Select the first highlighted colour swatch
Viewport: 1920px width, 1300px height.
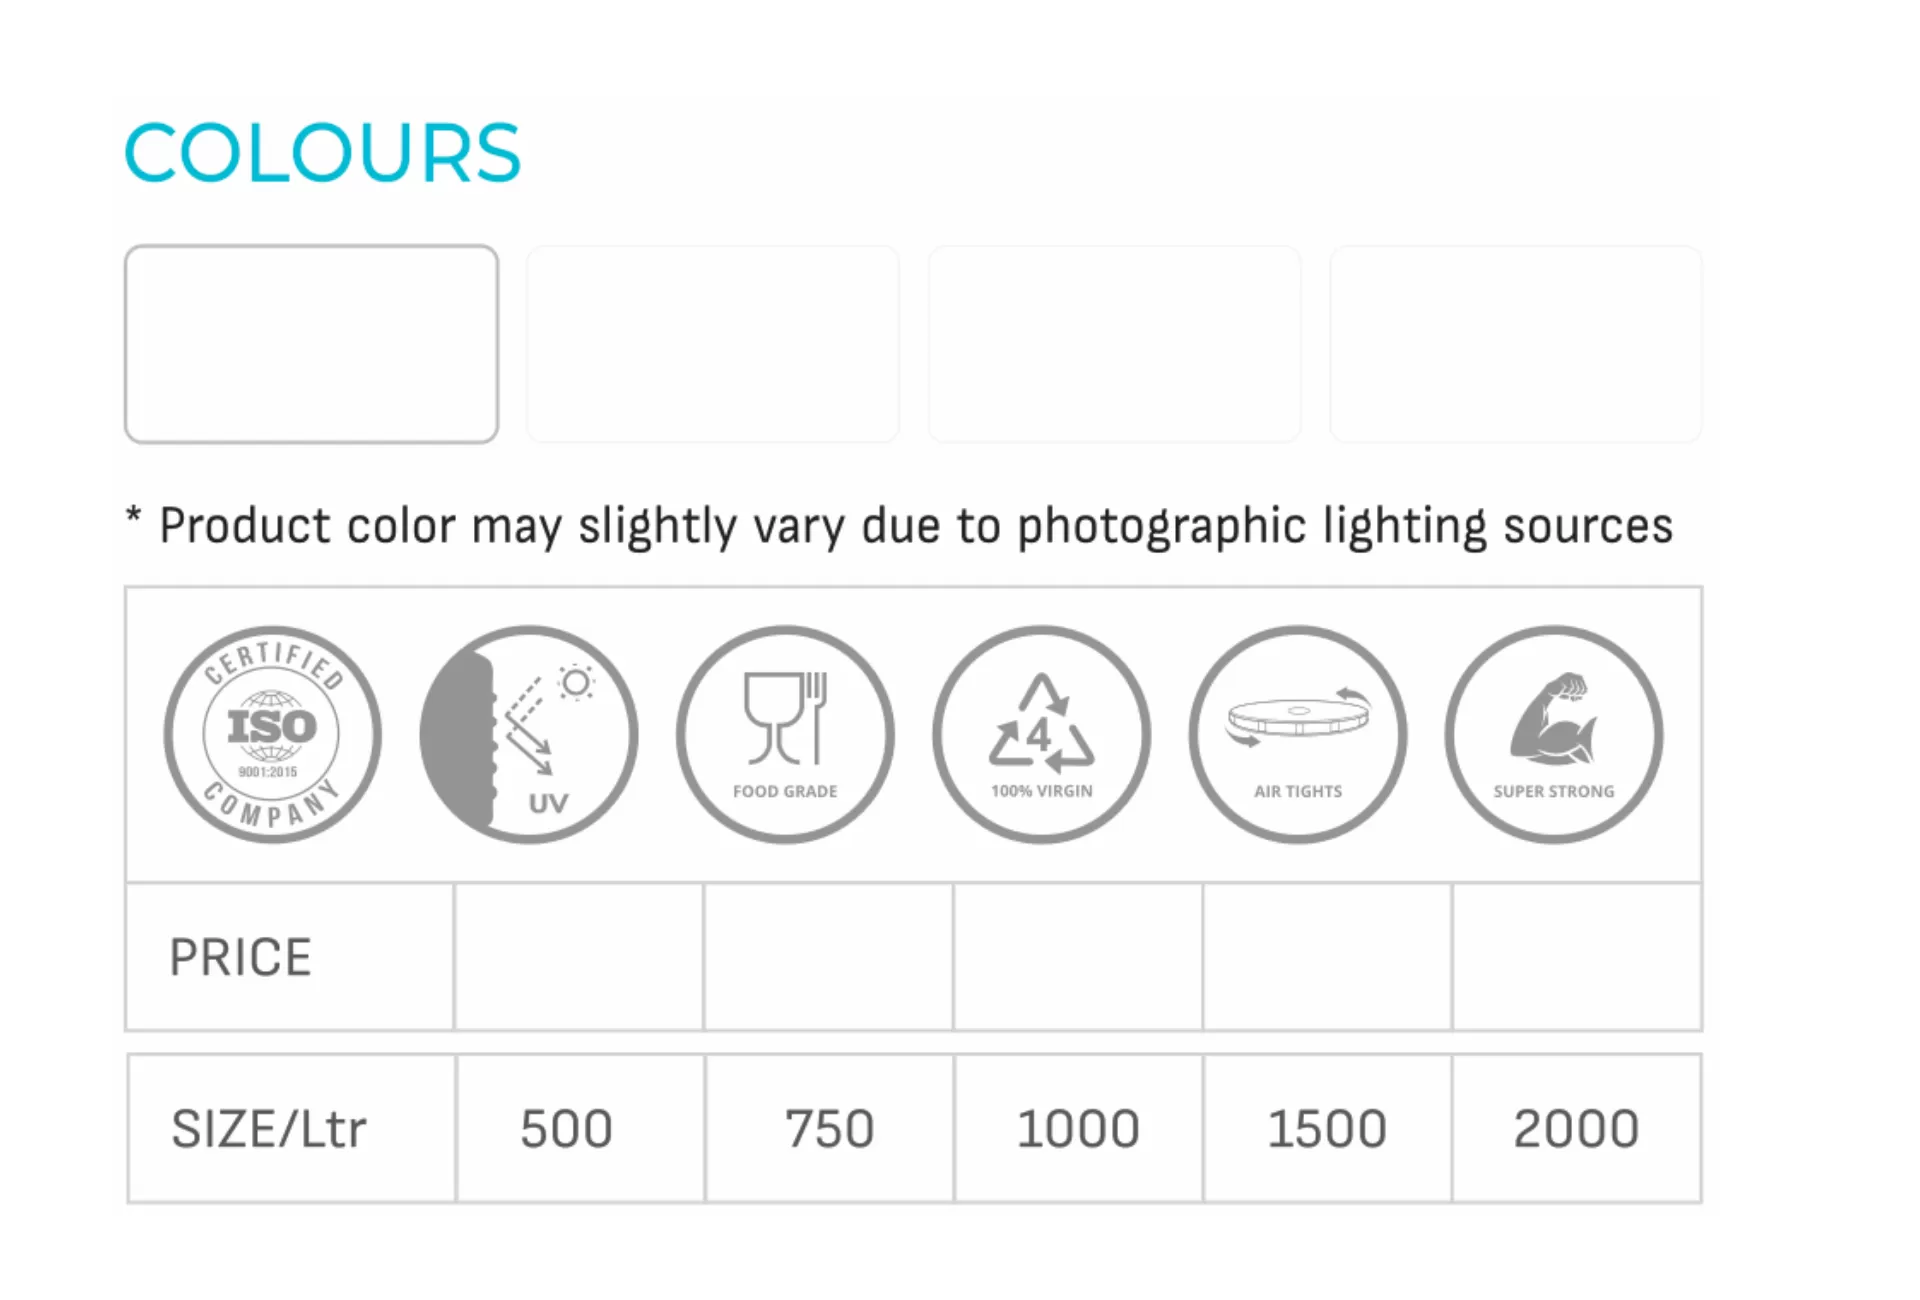pos(311,344)
